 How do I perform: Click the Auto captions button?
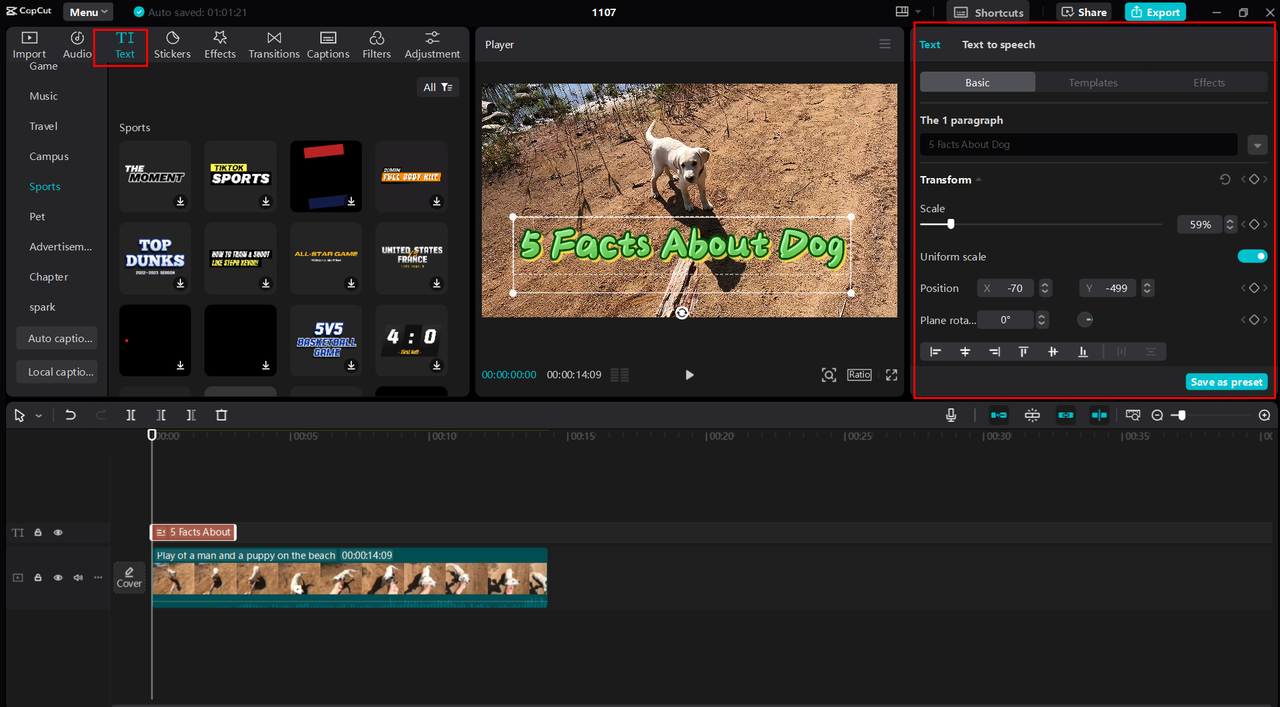coord(57,338)
